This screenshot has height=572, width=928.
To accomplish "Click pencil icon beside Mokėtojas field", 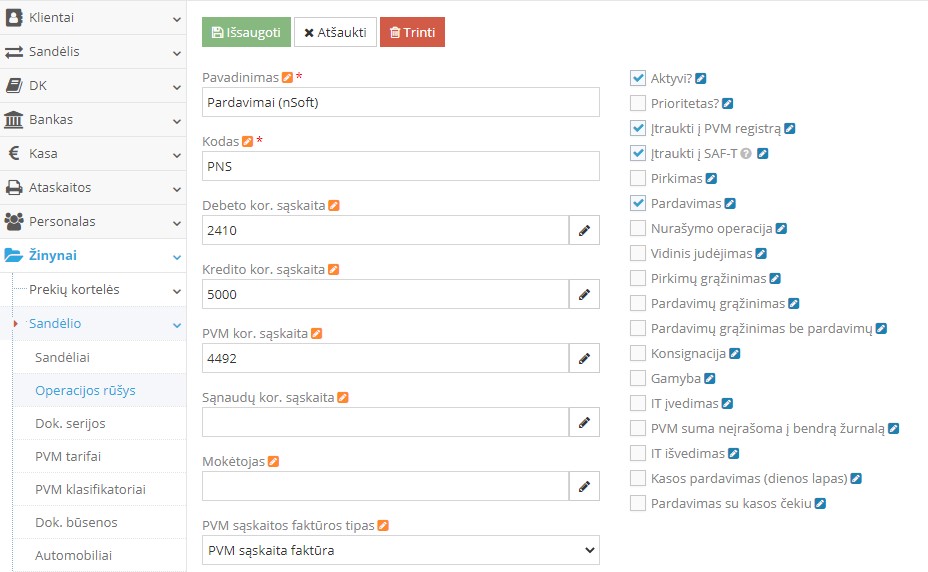I will [x=584, y=487].
